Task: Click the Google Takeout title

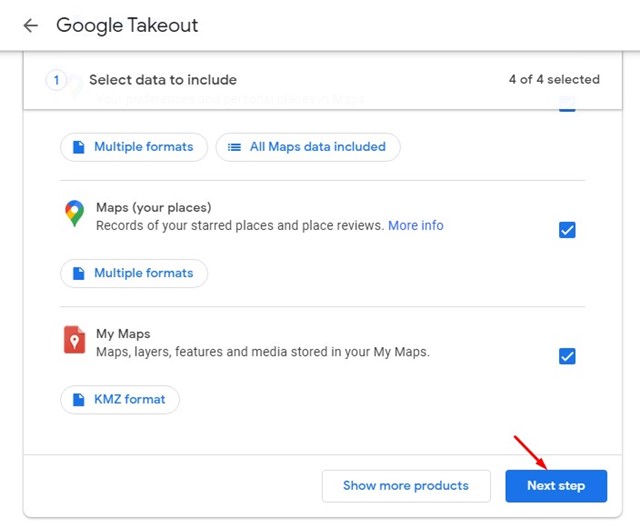Action: pos(127,25)
